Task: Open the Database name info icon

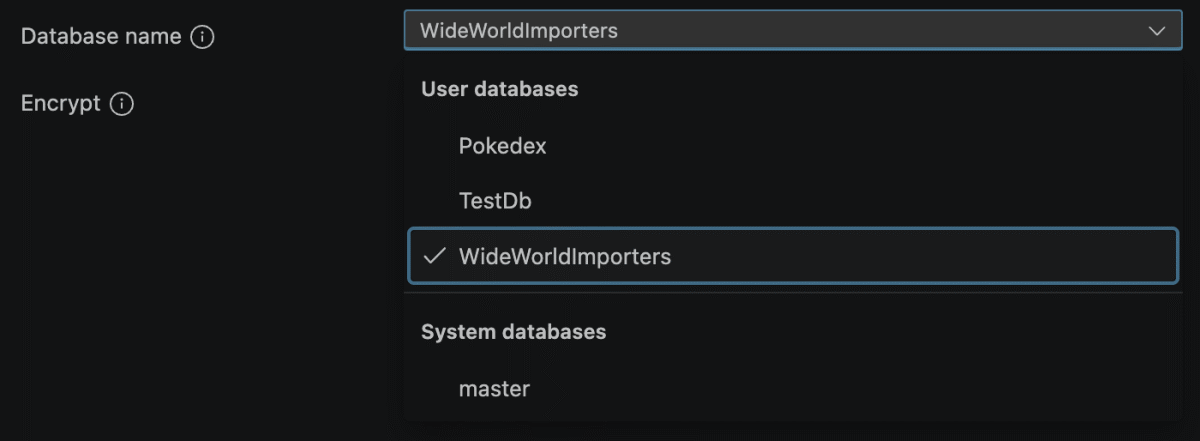Action: 202,37
